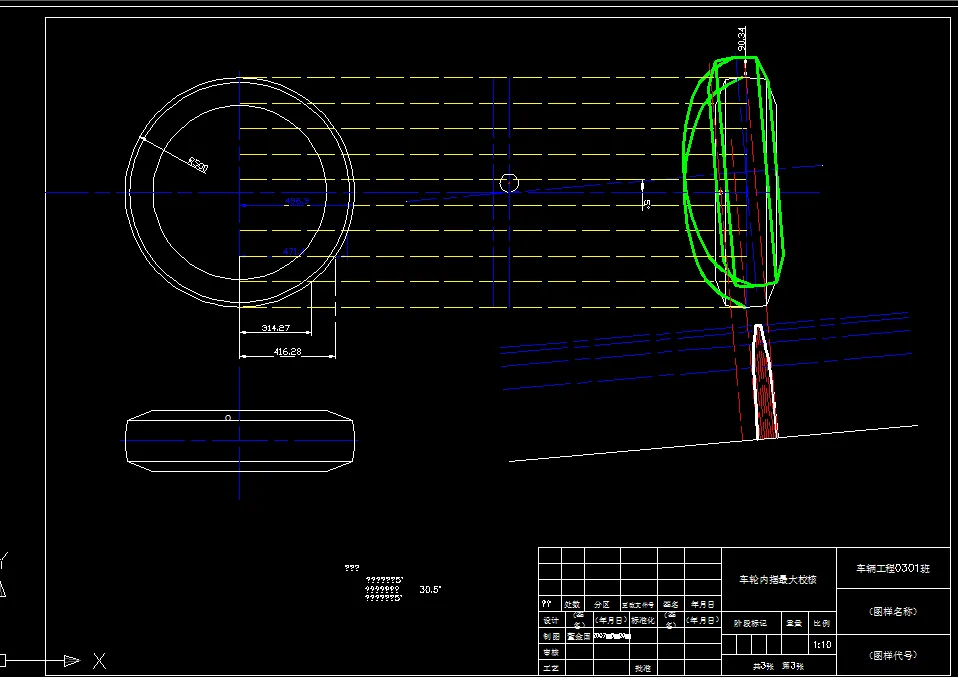
Task: Click the 审核 row label
Action: click(550, 652)
